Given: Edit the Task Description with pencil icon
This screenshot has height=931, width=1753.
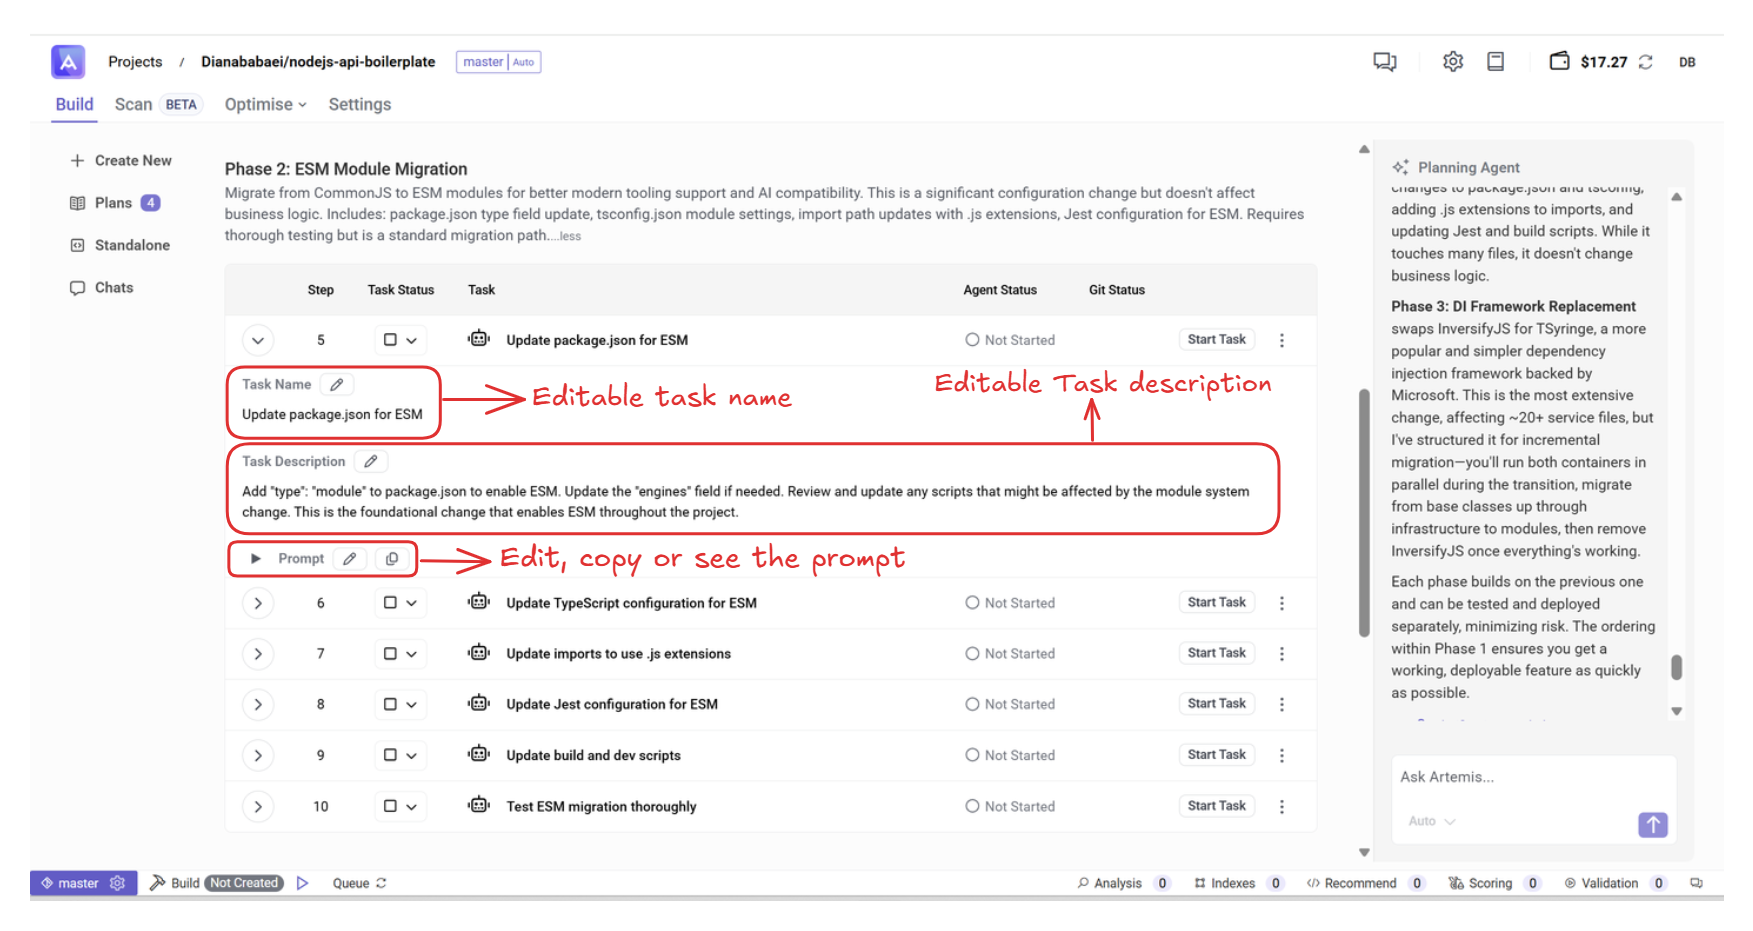Looking at the screenshot, I should [x=371, y=461].
